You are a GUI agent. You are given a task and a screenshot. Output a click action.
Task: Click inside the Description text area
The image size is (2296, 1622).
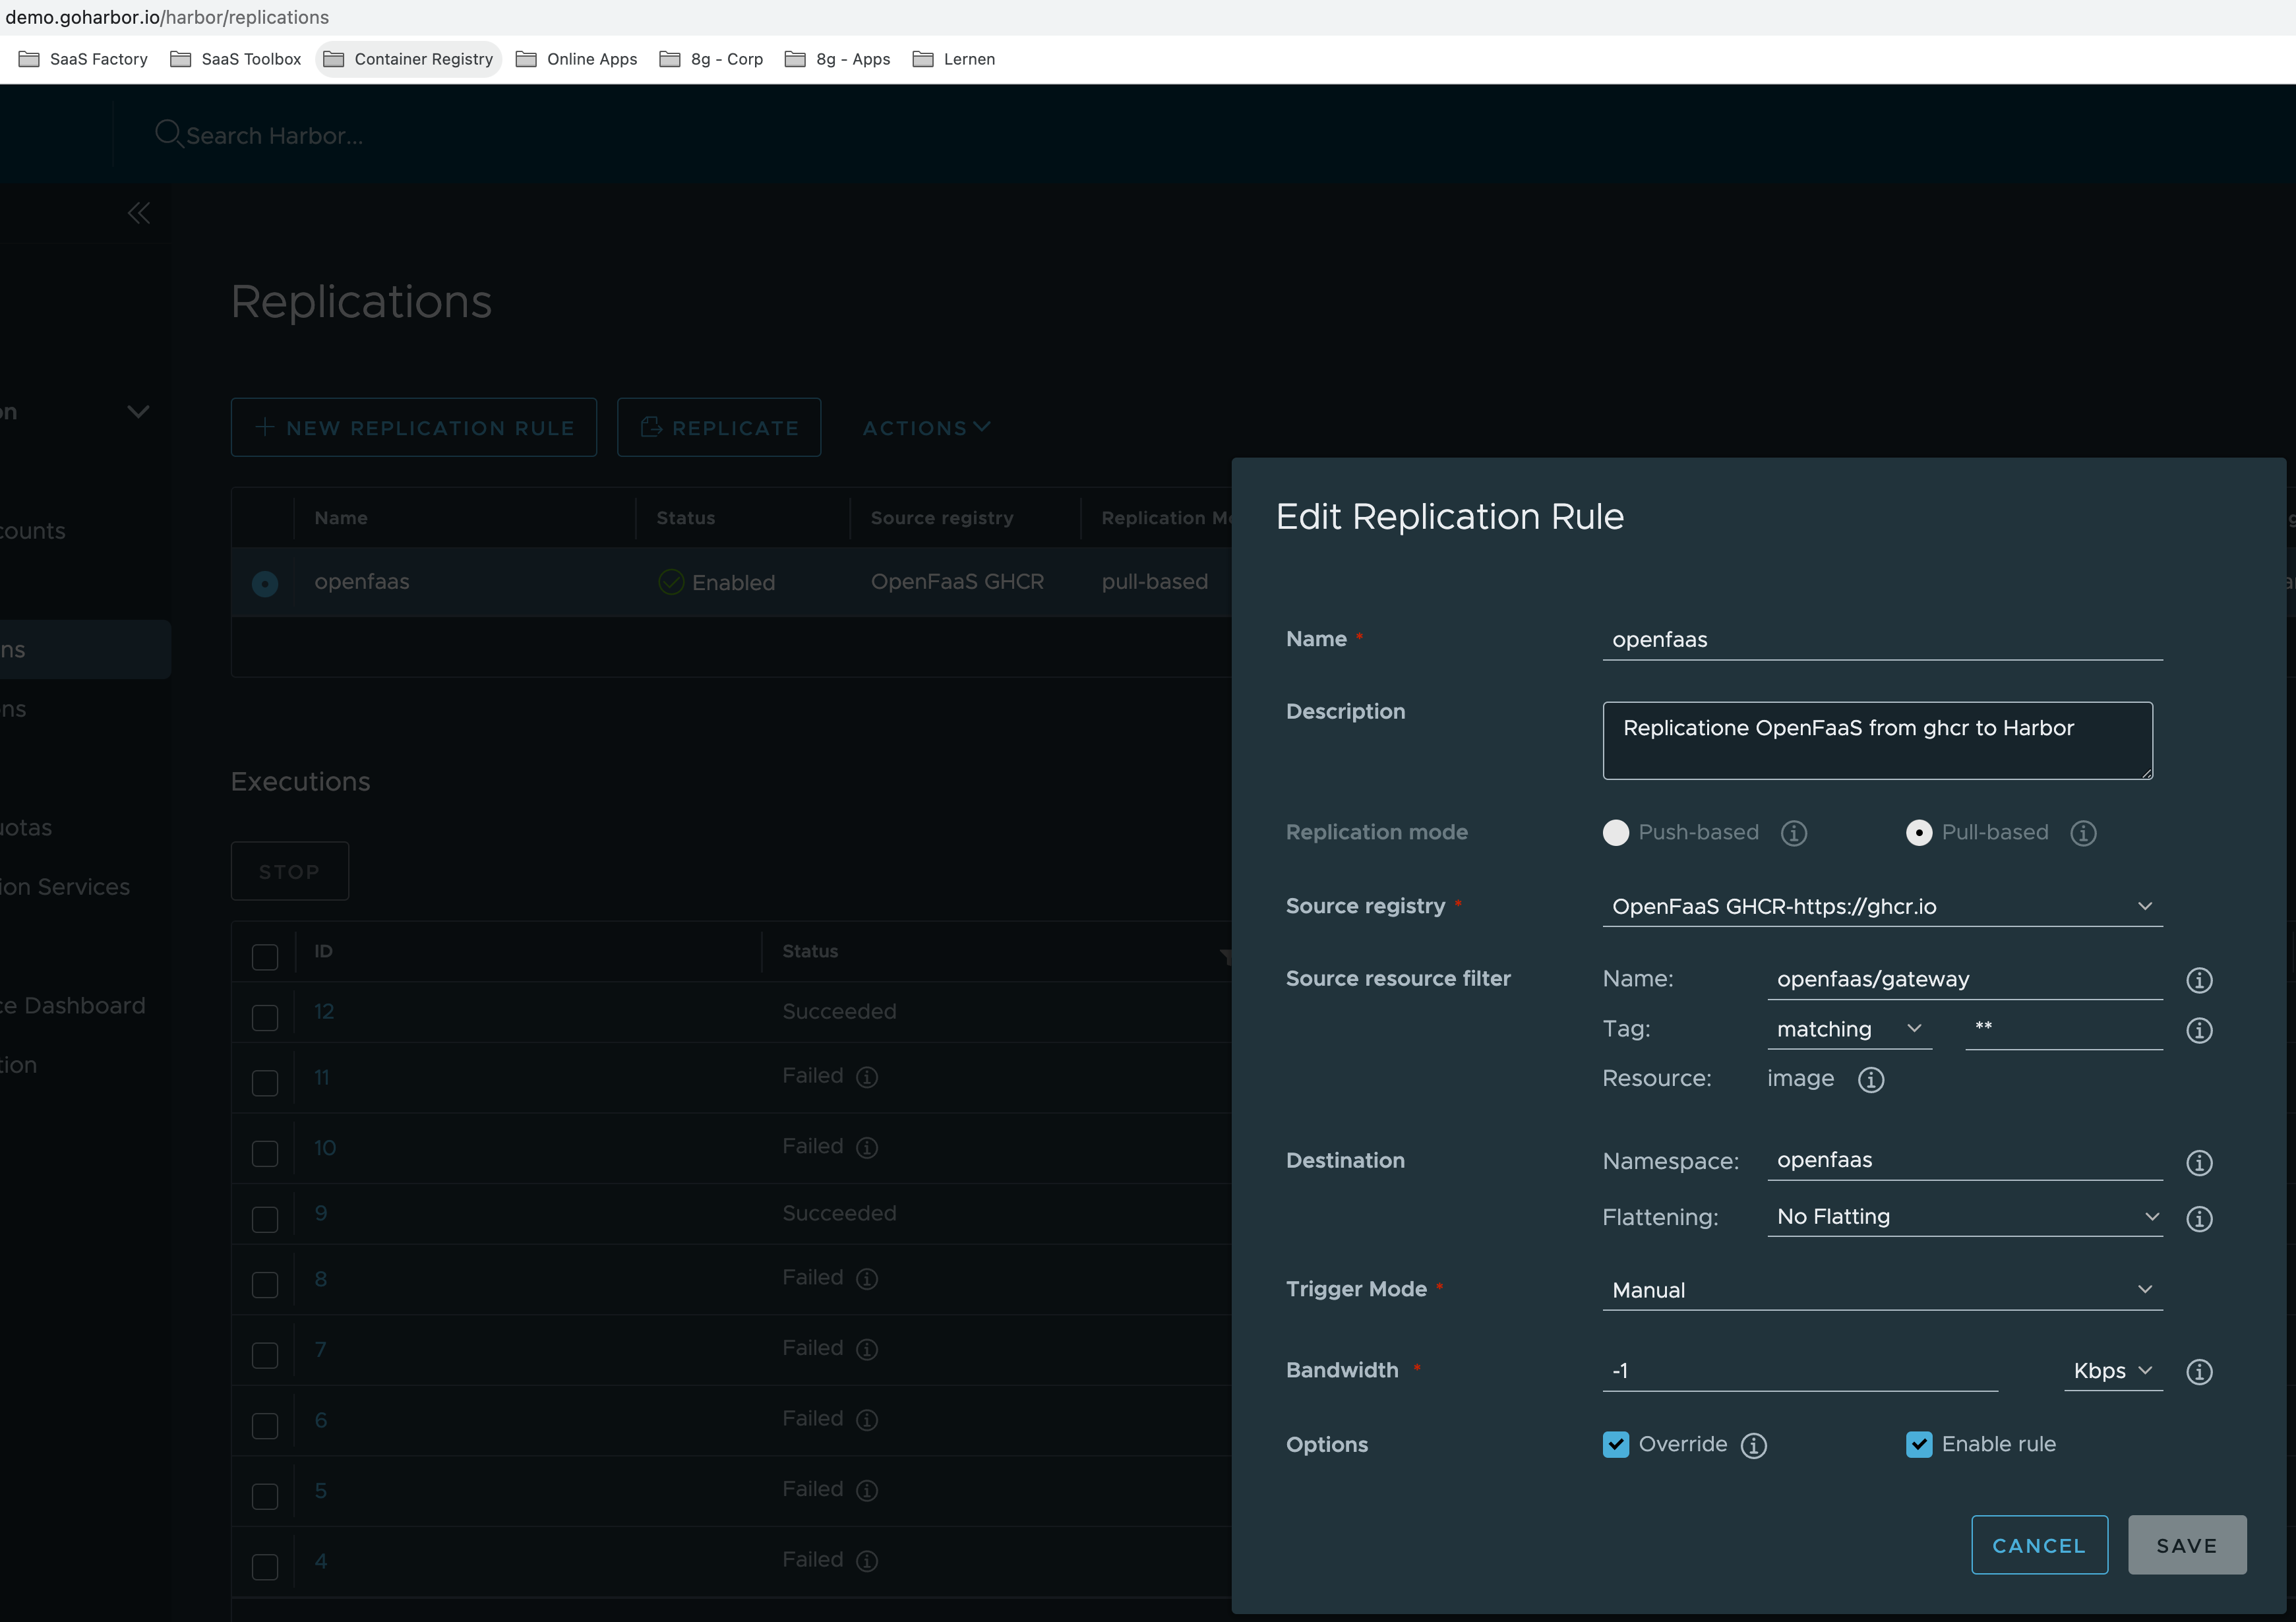[1877, 740]
